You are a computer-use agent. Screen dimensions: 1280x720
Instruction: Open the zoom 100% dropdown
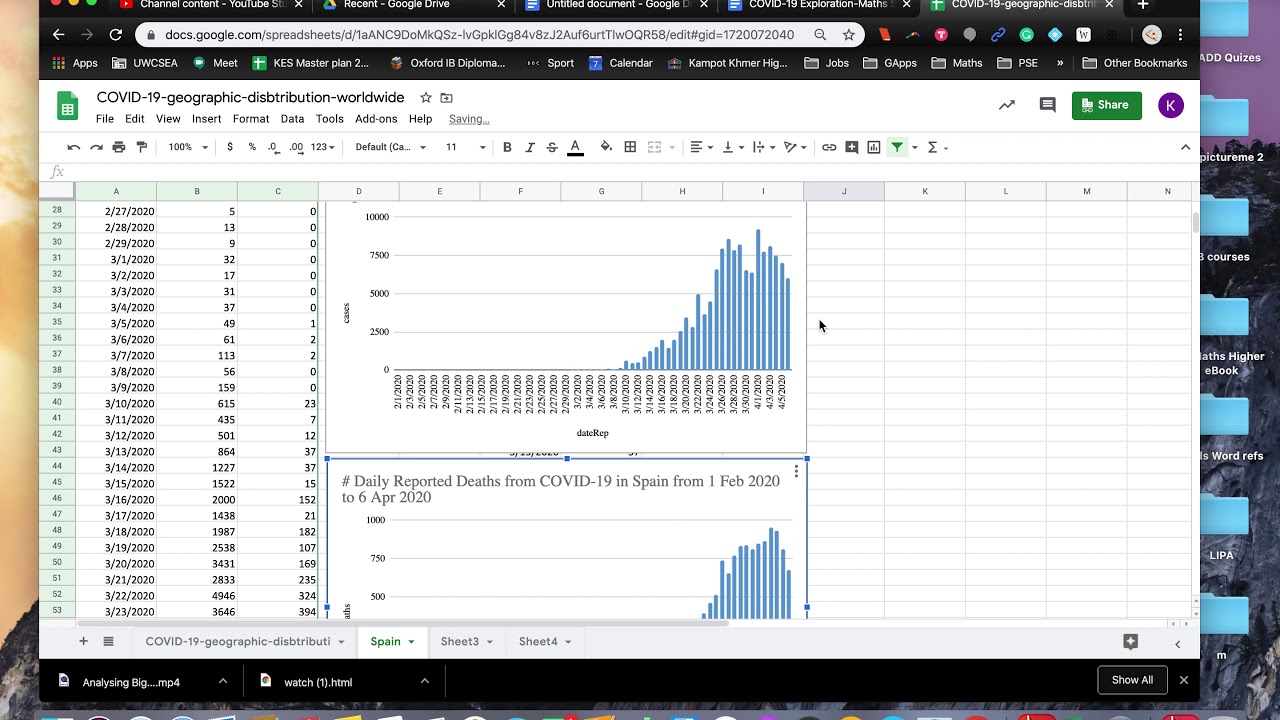[188, 147]
